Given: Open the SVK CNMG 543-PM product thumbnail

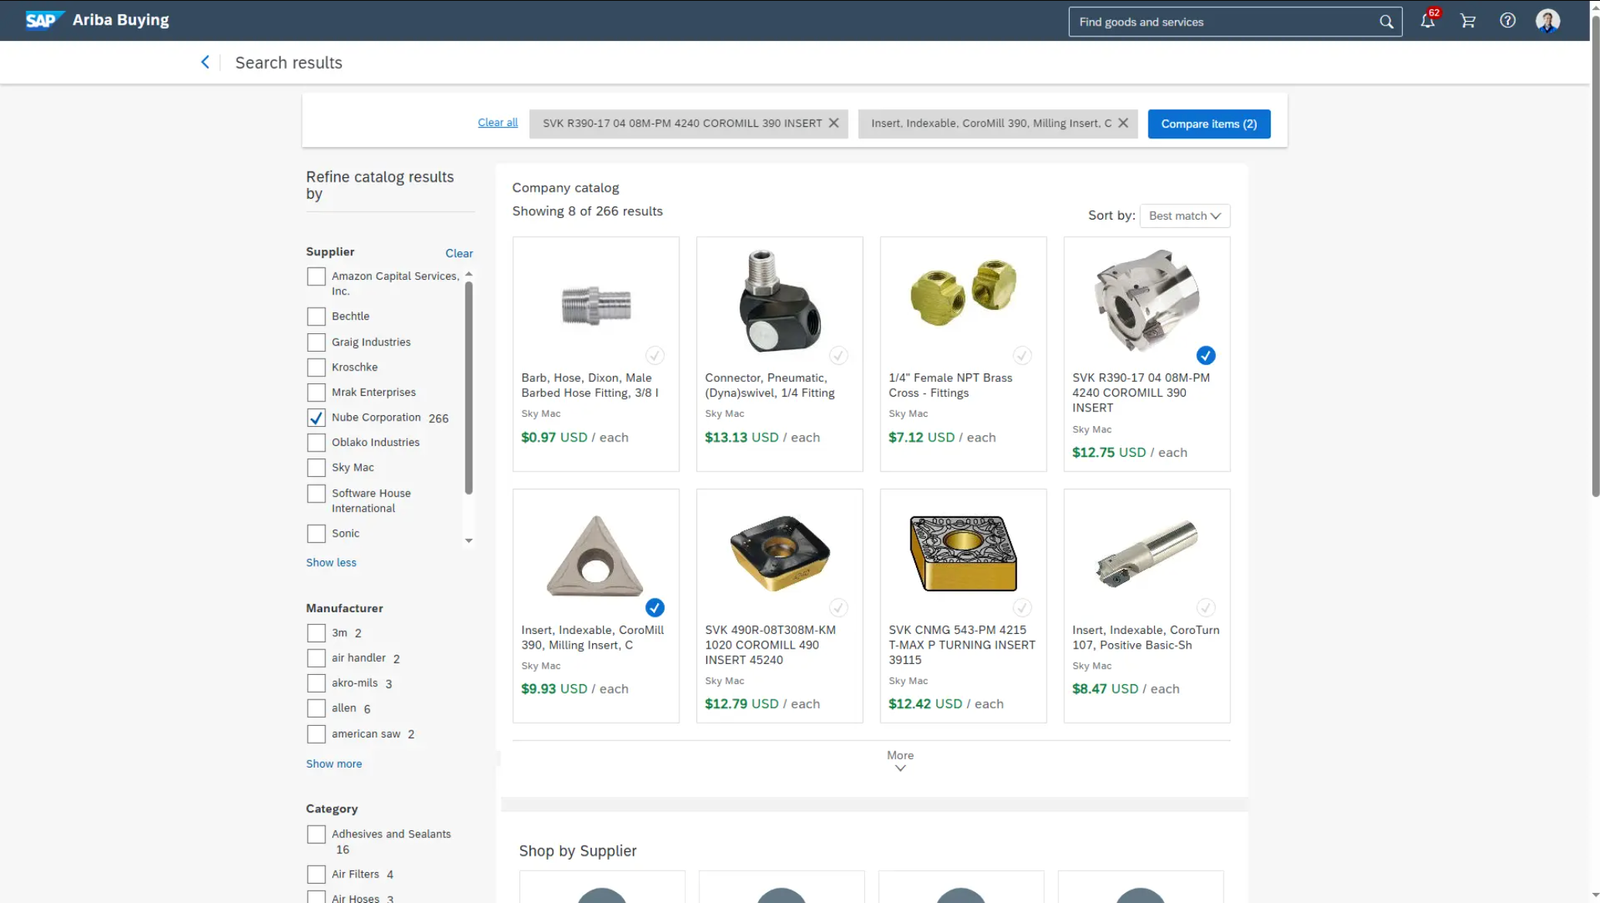Looking at the screenshot, I should [963, 553].
